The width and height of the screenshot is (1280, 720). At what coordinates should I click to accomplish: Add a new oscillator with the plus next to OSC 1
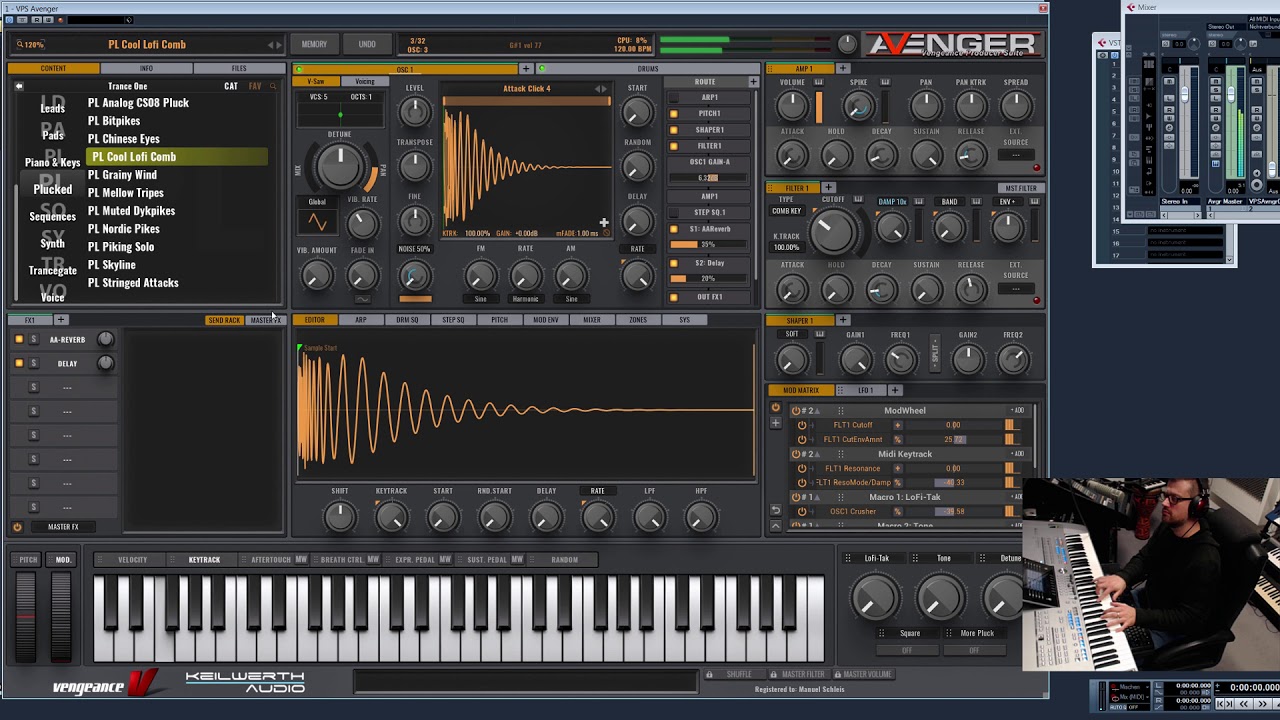pos(526,69)
